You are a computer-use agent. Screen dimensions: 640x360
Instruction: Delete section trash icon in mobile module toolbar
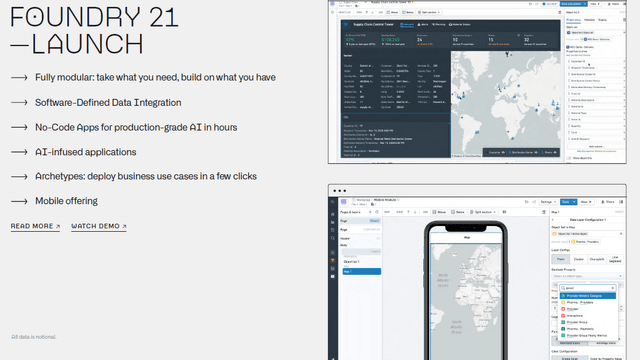point(544,212)
